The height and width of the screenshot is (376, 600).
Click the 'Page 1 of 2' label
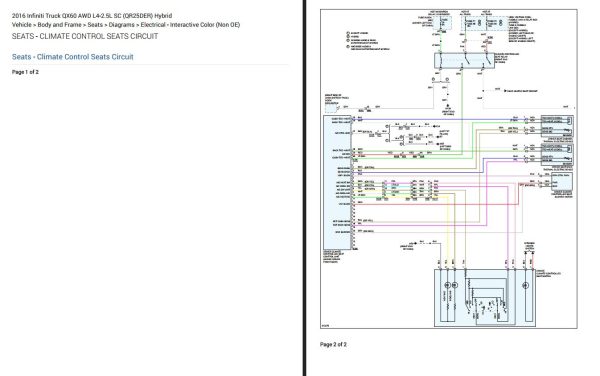(25, 72)
